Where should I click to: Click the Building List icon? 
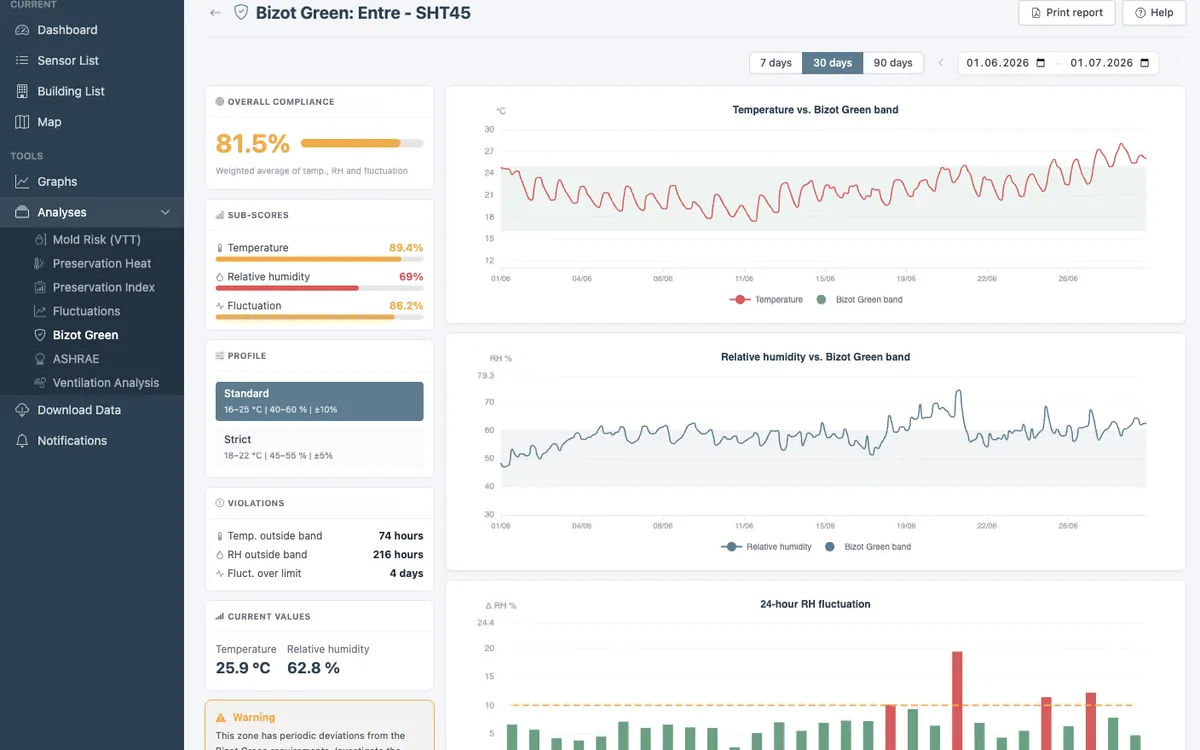(x=22, y=91)
